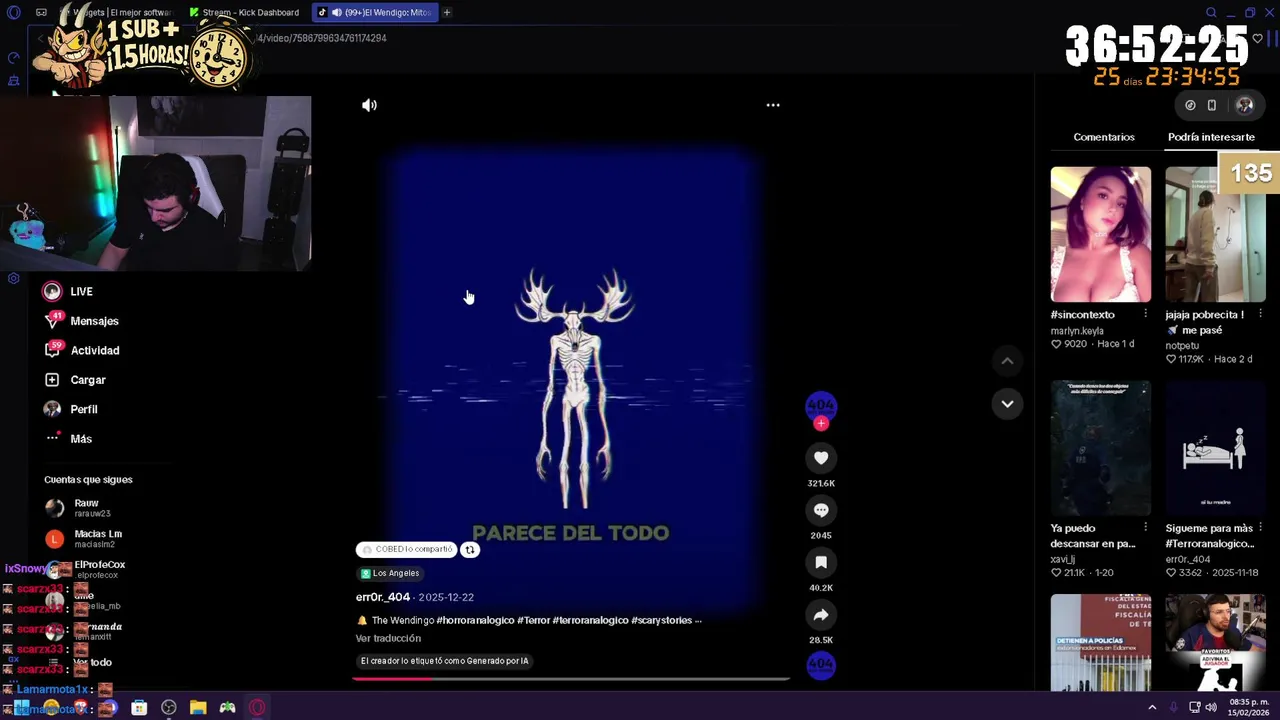Open browser search tabs magnifier icon
Screen dimensions: 1280x720
pos(1211,12)
